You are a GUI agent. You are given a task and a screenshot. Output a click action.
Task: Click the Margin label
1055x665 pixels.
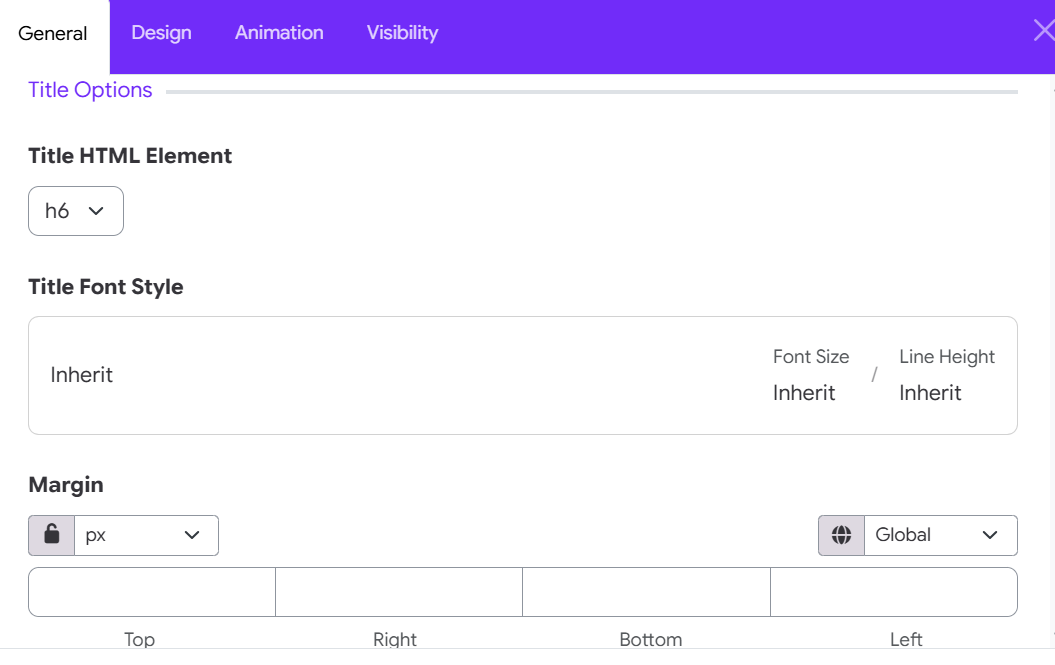click(x=66, y=485)
